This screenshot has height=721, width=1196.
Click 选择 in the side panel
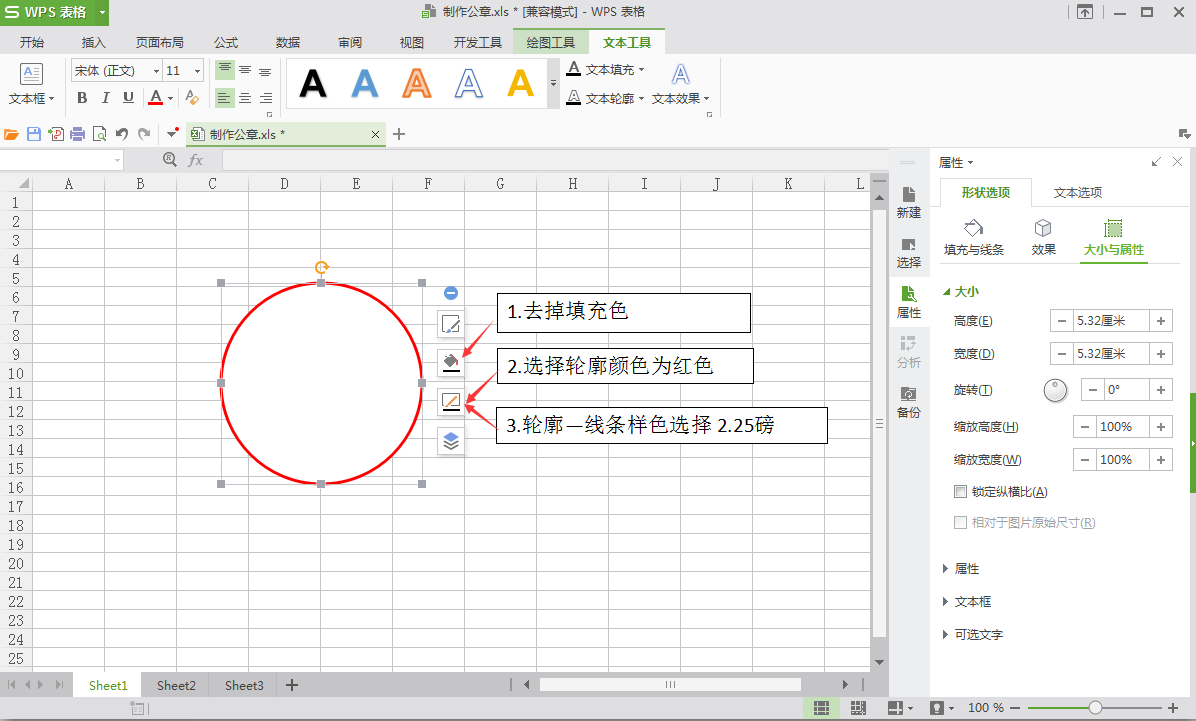[908, 253]
